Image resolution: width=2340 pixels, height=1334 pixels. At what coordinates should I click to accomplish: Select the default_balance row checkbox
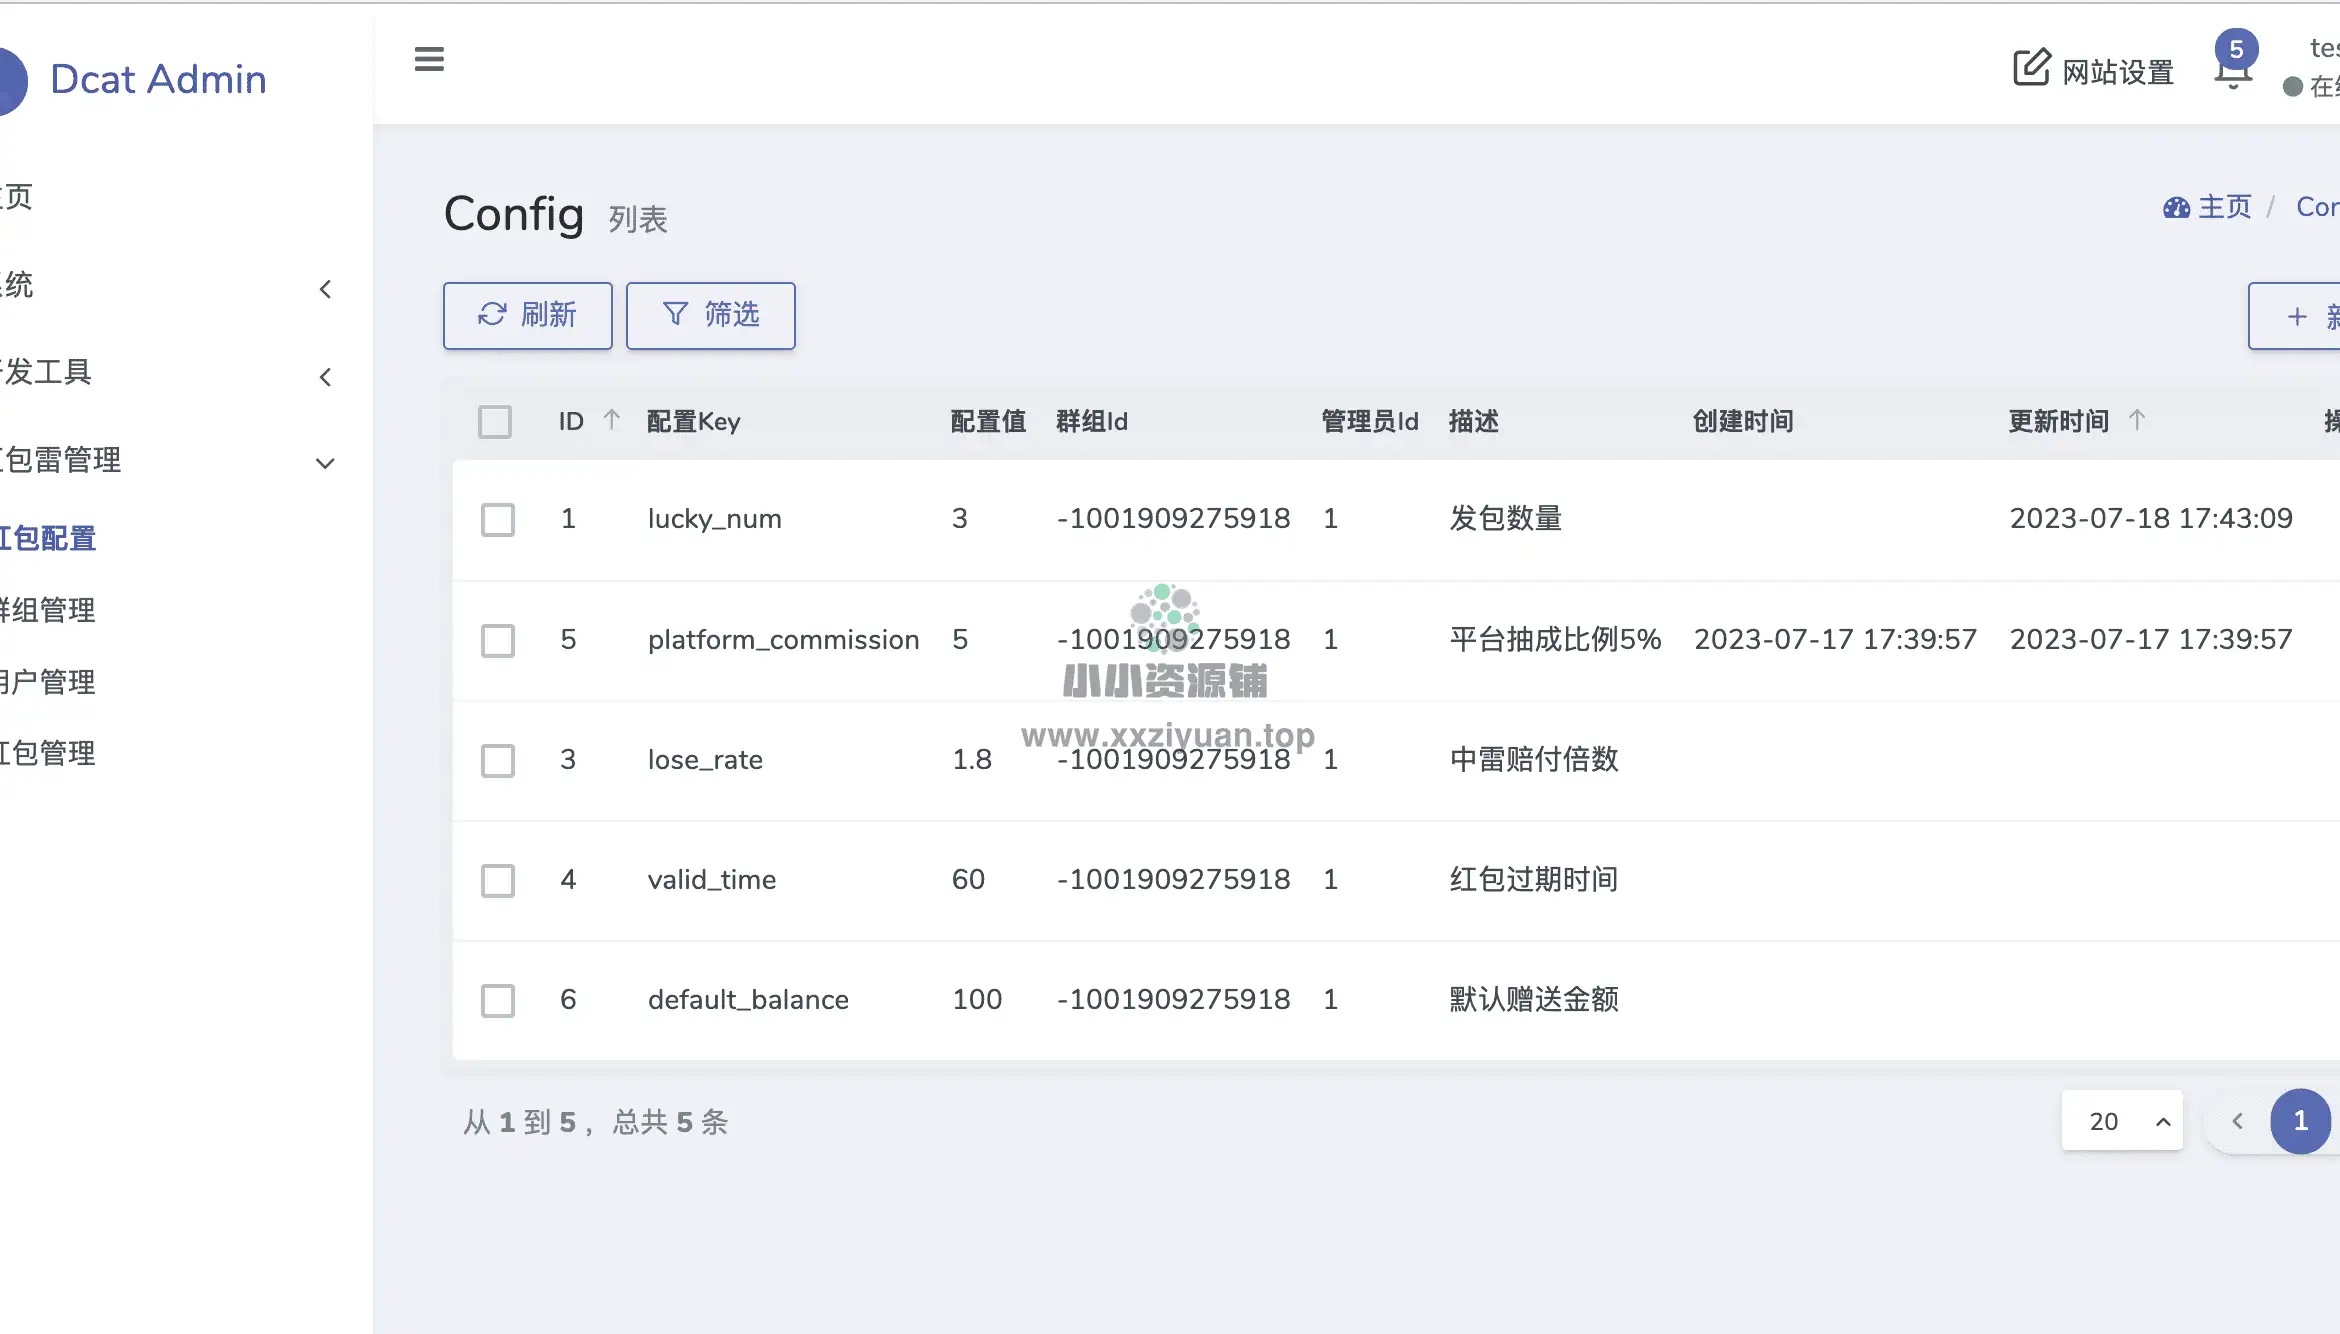coord(498,1000)
